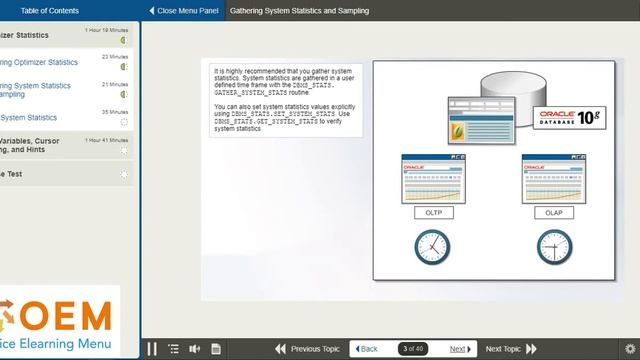The height and width of the screenshot is (360, 640).
Task: Open the Optimizer Statistics section
Action: click(67, 35)
